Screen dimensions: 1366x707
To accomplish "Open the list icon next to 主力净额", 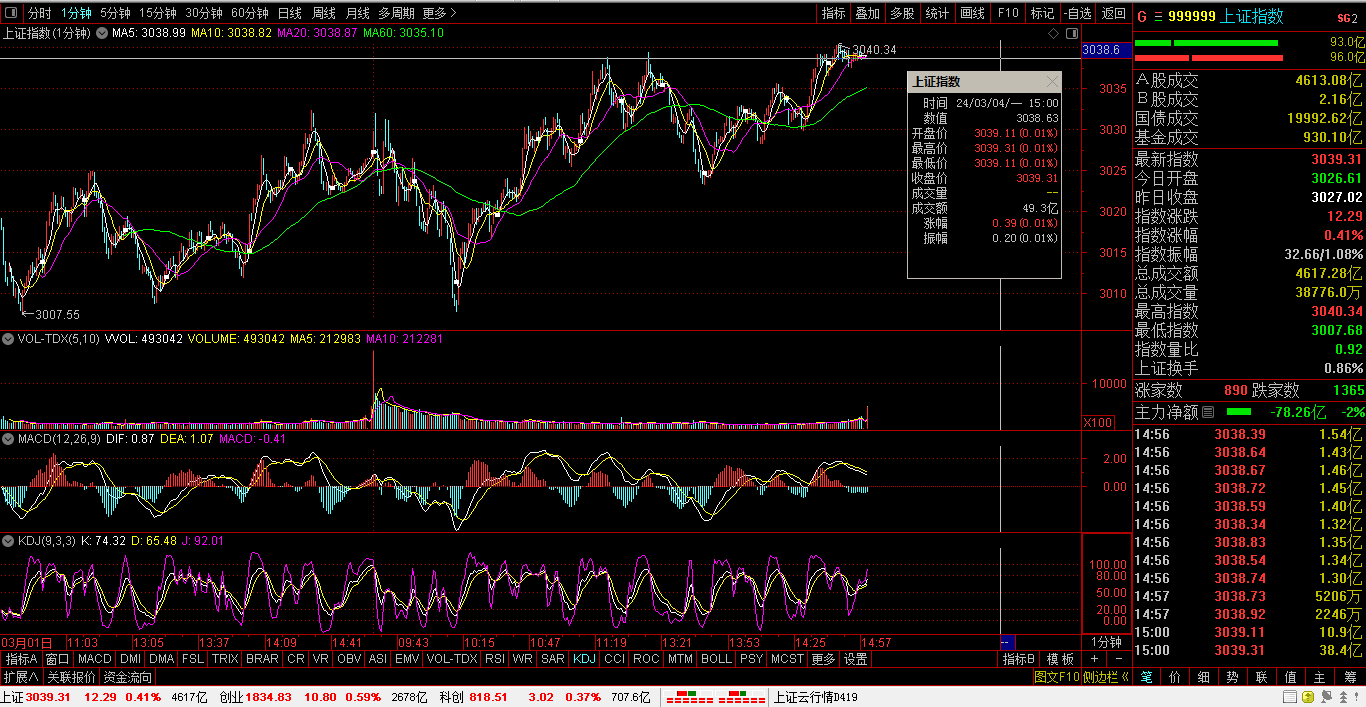I will (1208, 411).
